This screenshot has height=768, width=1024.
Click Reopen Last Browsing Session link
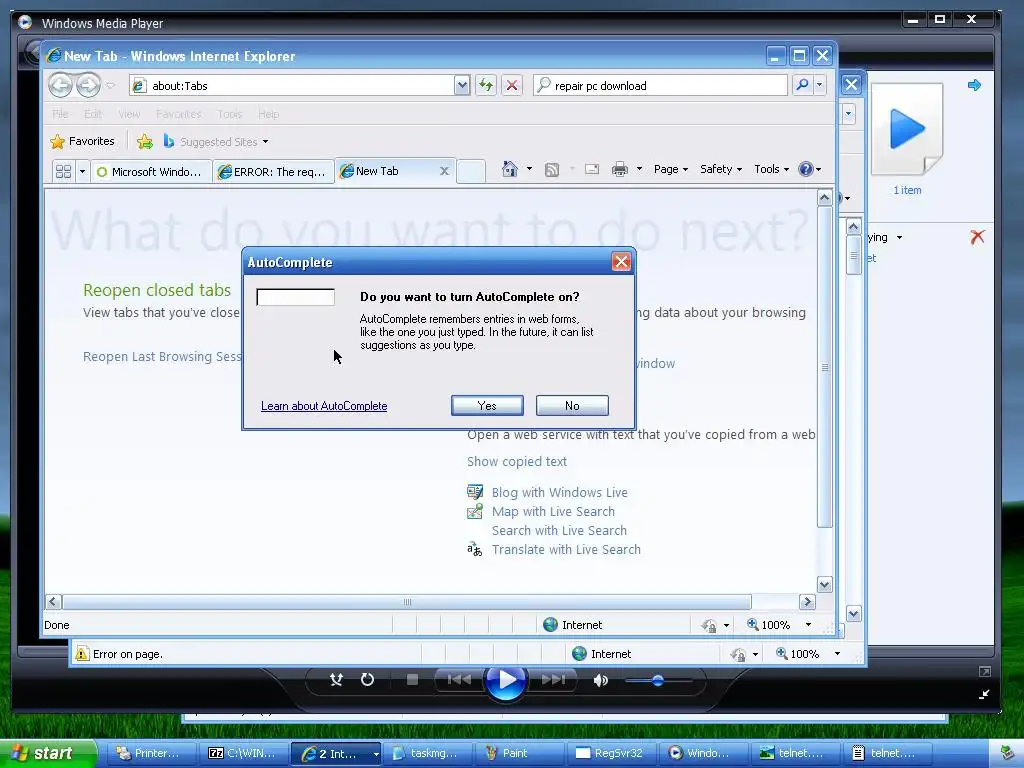click(x=162, y=357)
